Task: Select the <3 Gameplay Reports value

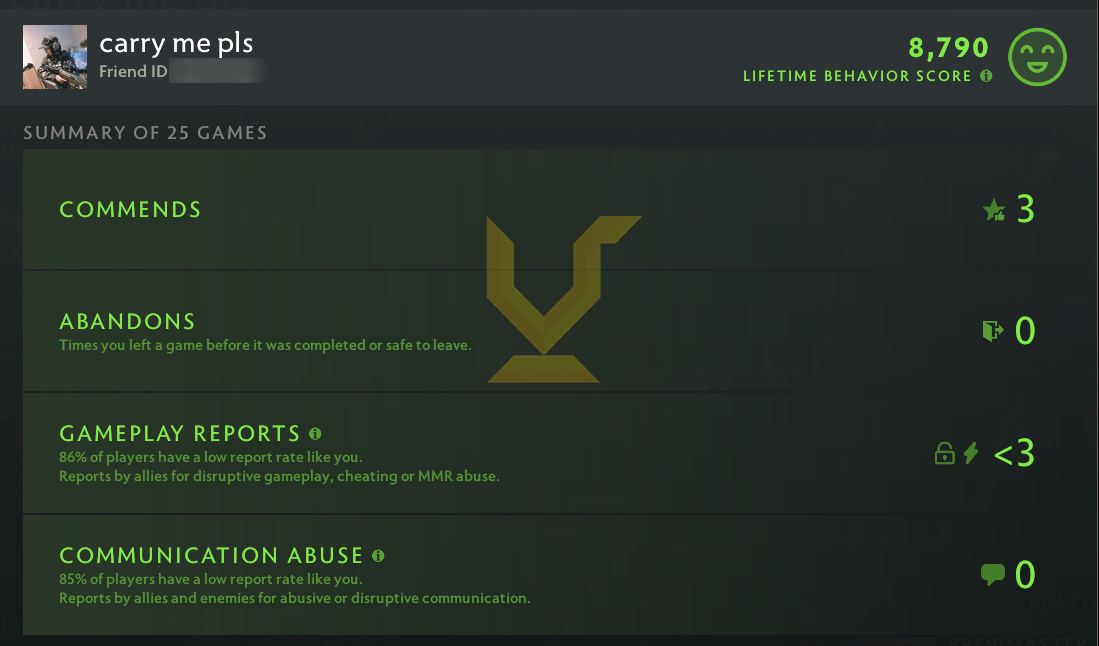Action: [1013, 453]
